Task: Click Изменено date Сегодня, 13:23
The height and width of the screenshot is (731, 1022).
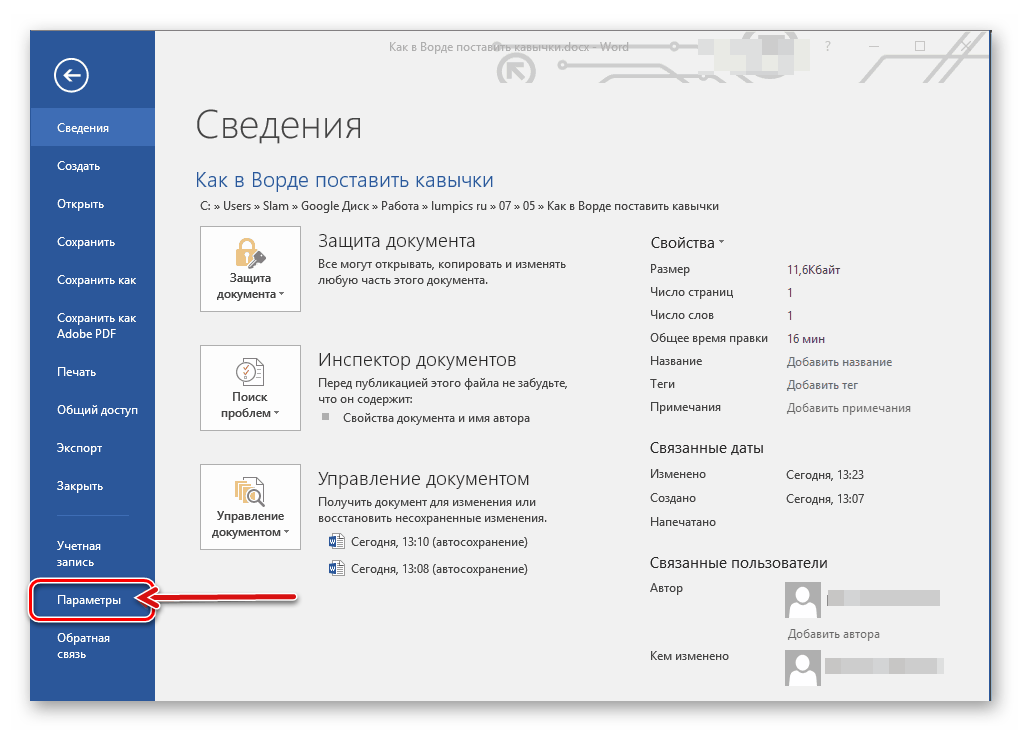Action: tap(825, 475)
